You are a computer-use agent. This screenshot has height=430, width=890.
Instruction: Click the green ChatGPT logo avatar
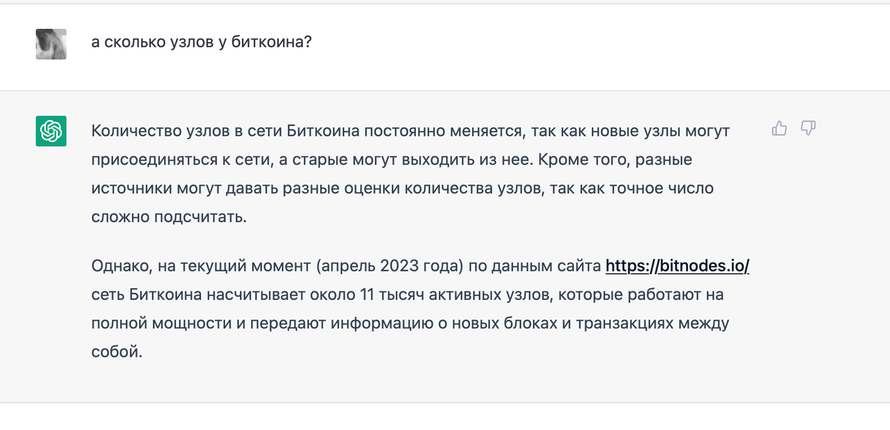pos(51,131)
